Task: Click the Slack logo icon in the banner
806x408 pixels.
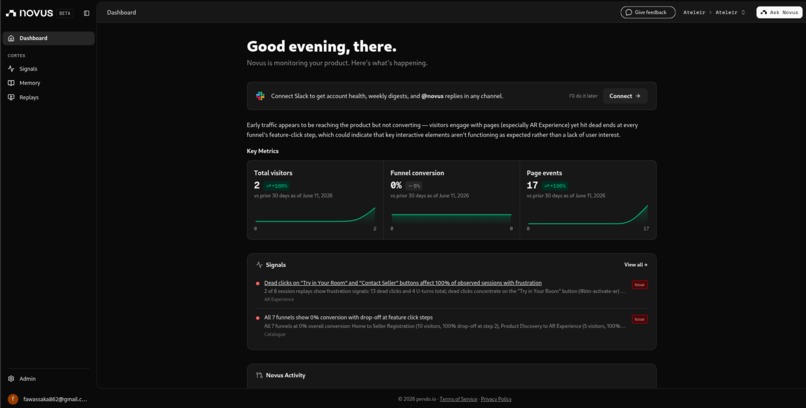Action: point(261,96)
